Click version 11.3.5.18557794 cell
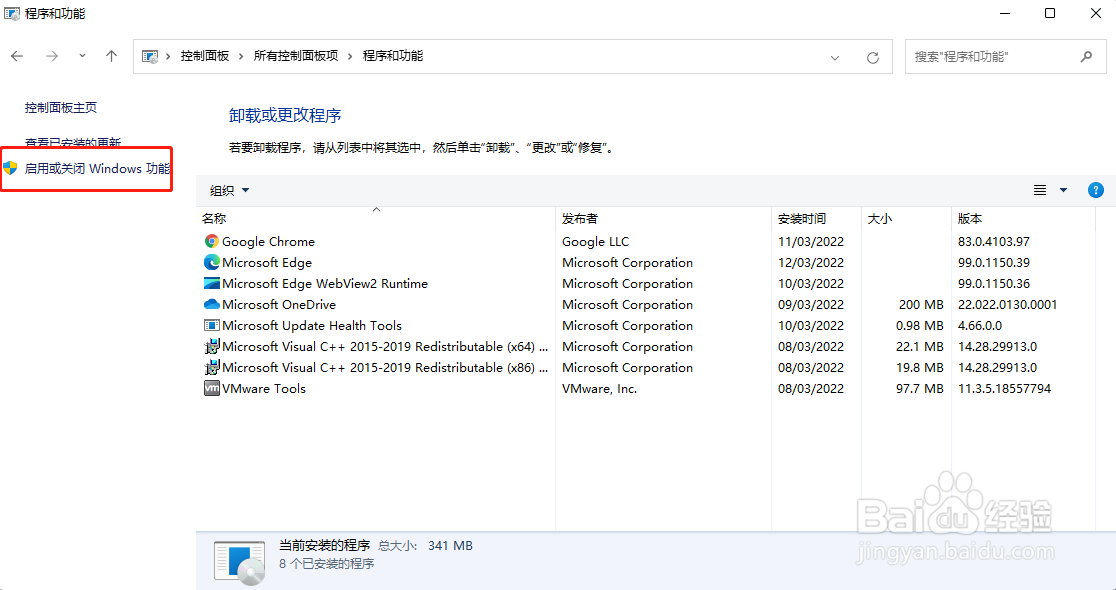 tap(1004, 389)
